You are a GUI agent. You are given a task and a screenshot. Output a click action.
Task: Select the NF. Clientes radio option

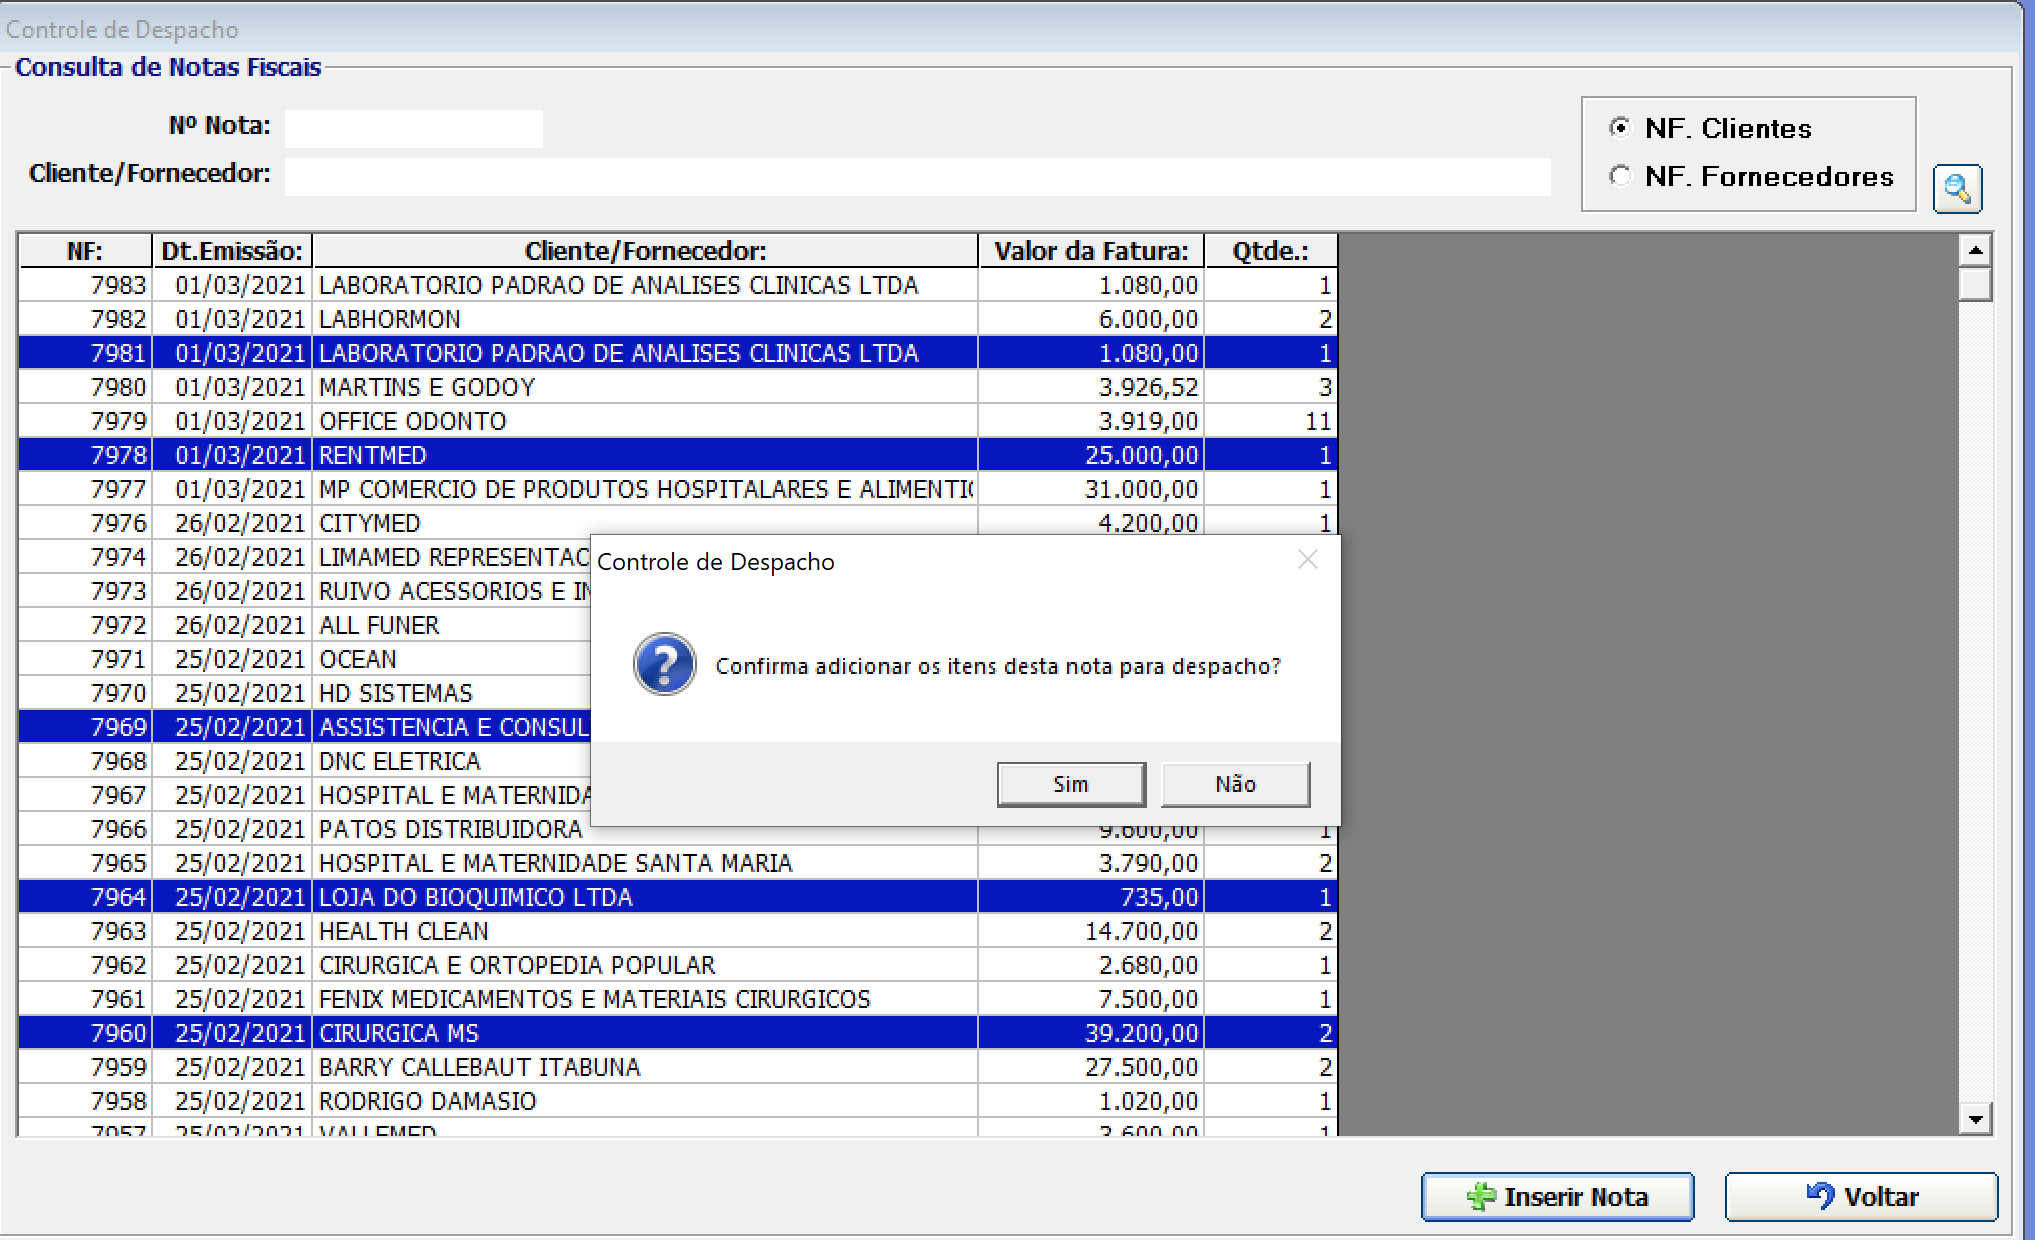1620,128
